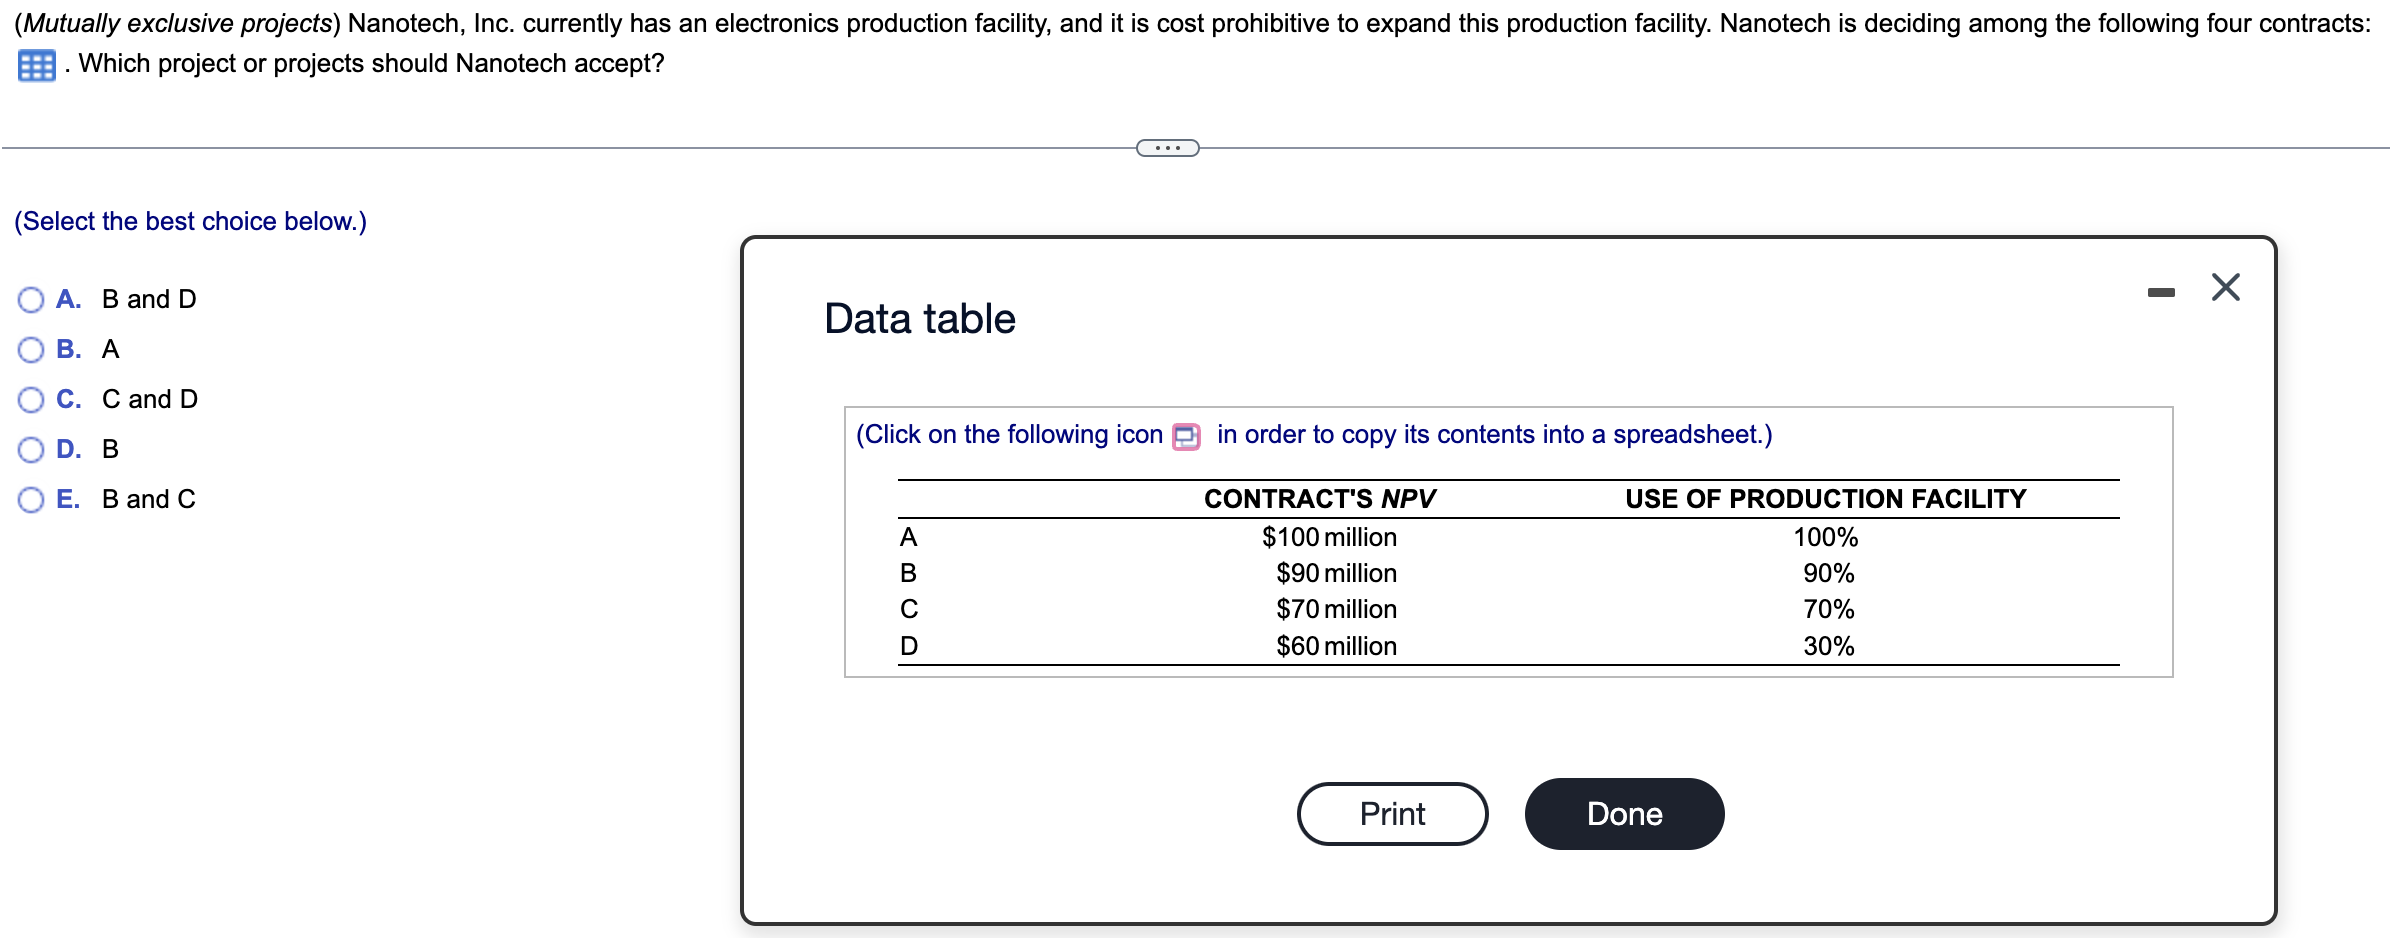Choose radio option E, B and C
This screenshot has height=938, width=2398.
pos(31,500)
